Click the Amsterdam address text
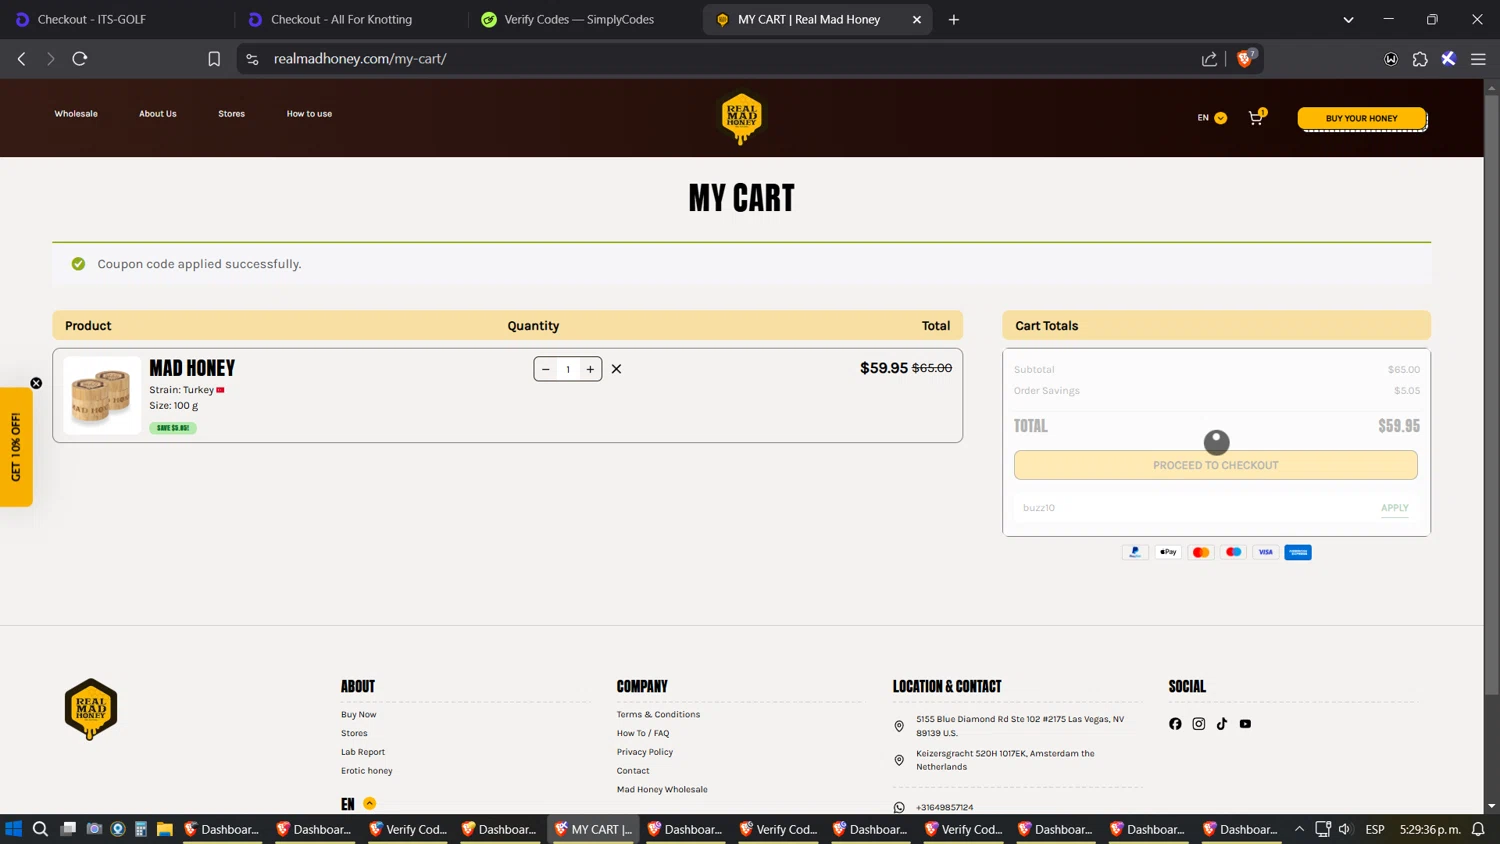 1005,760
